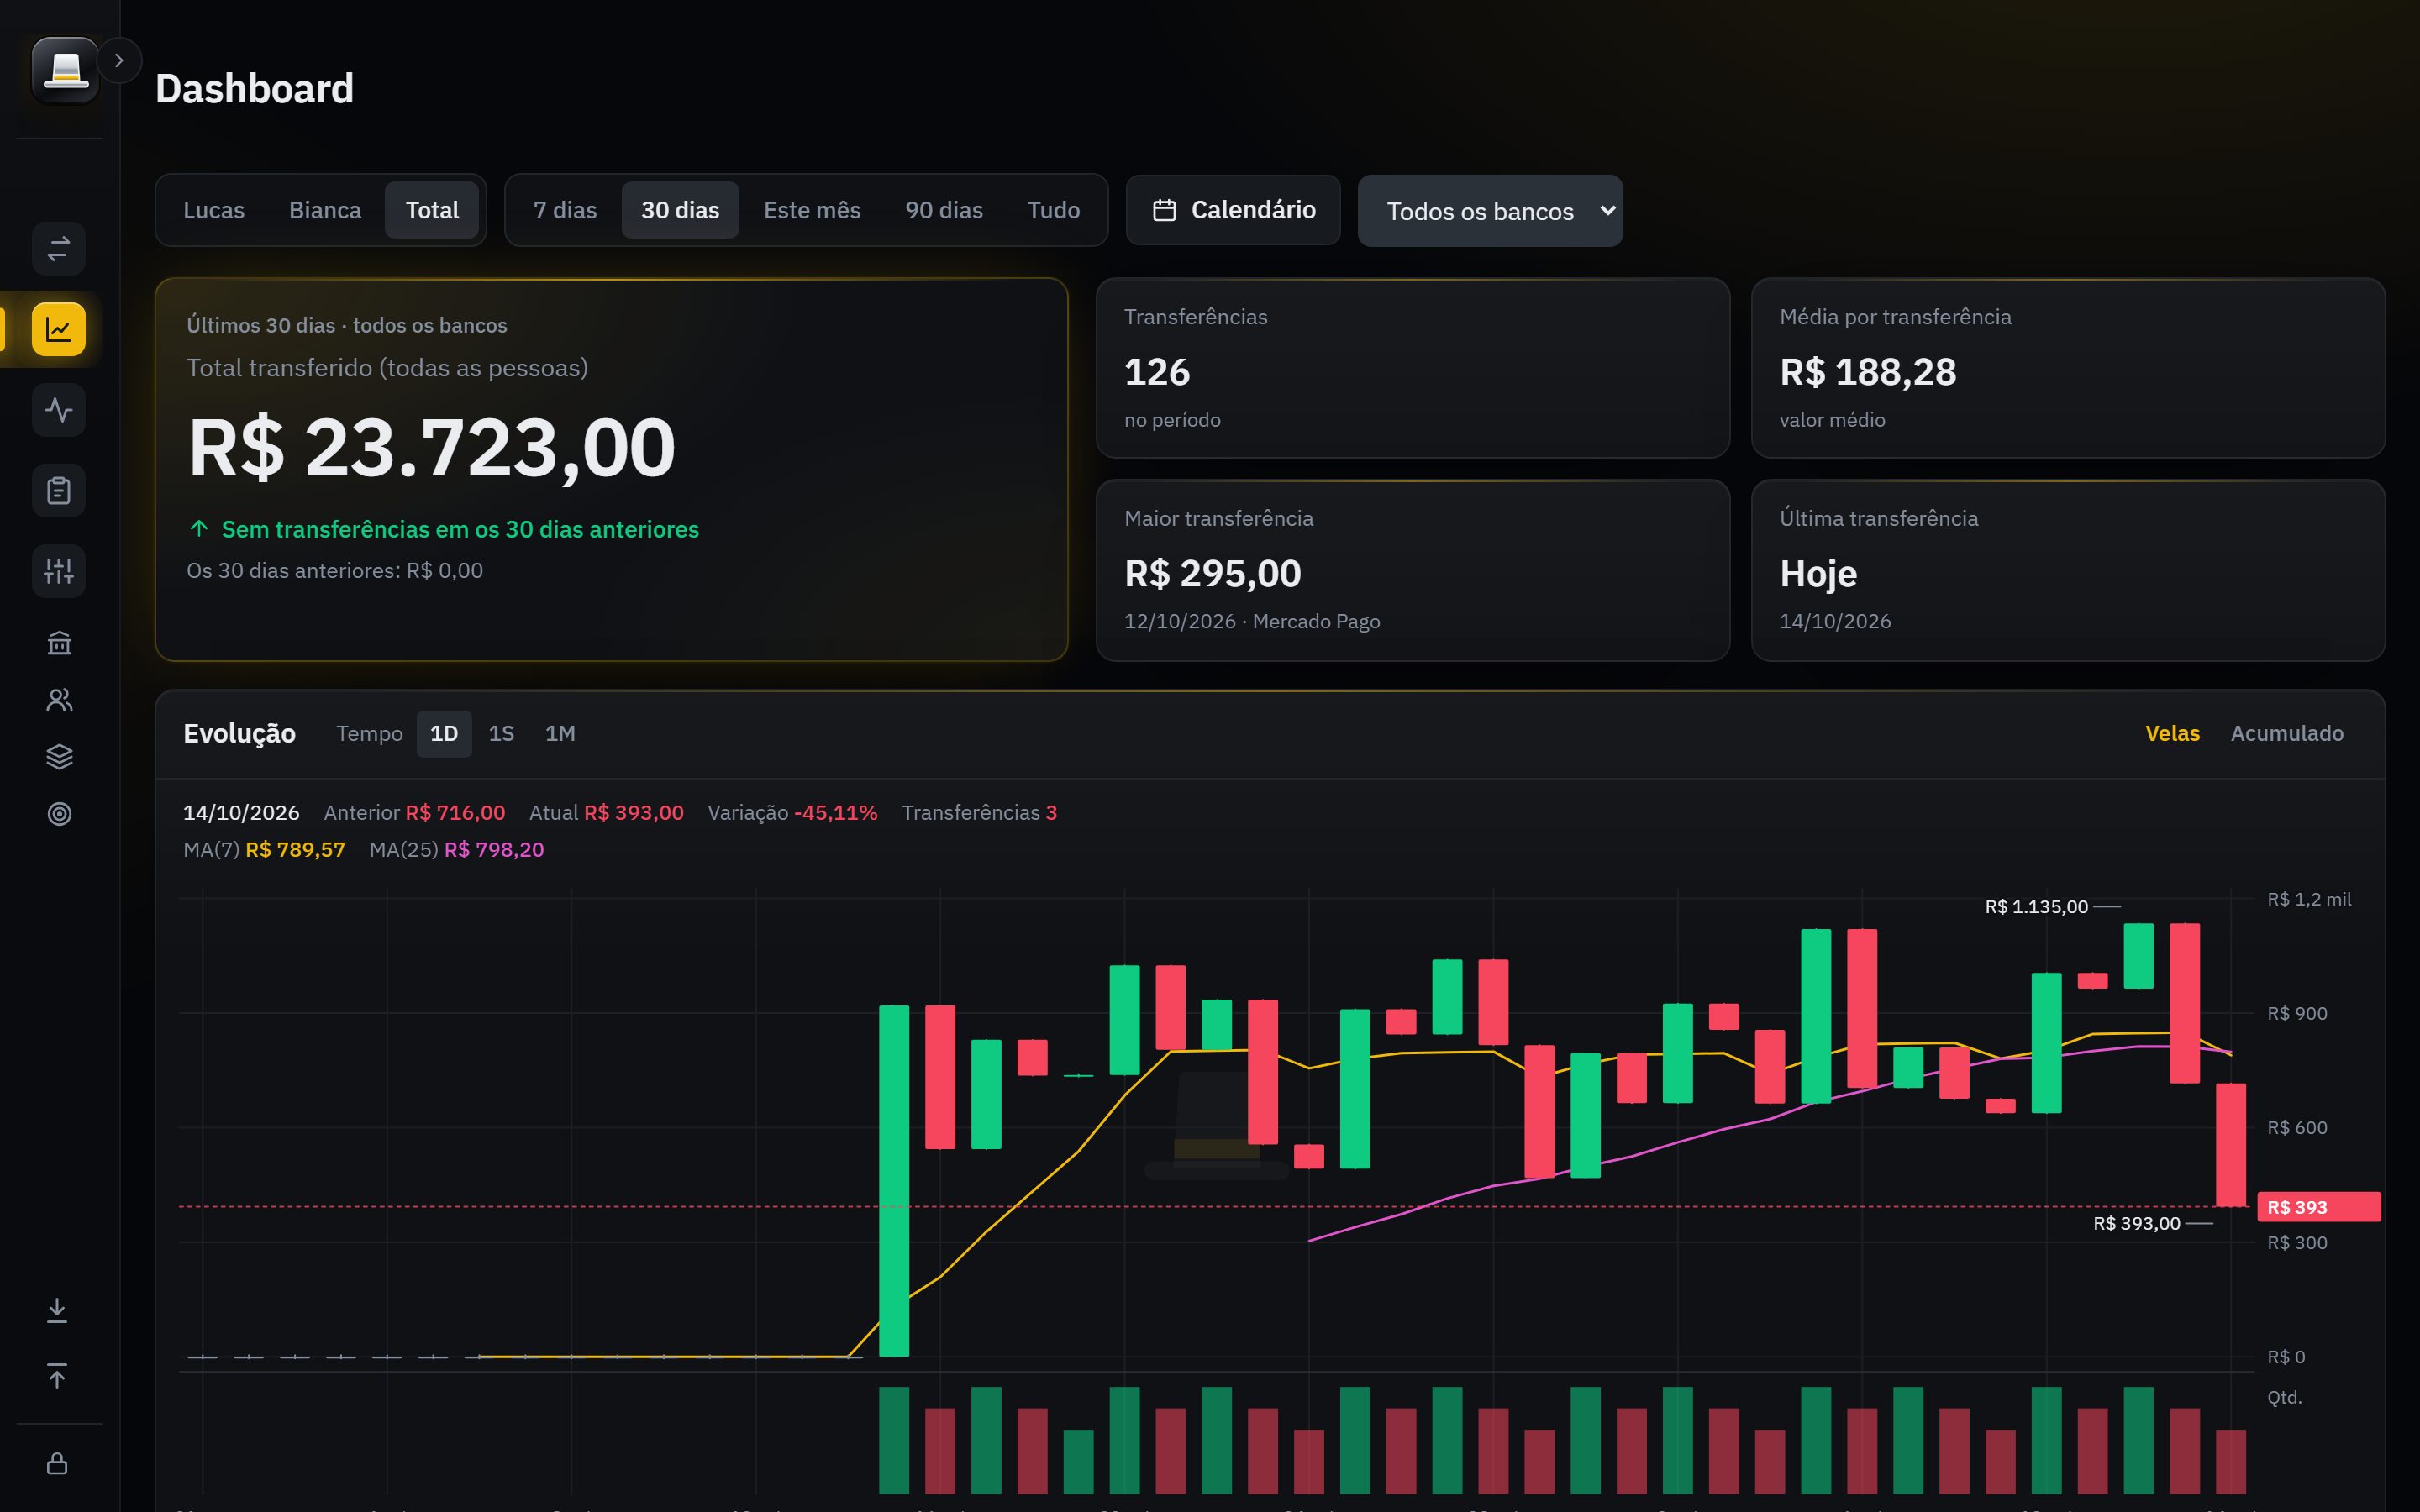Click the 14/10/2026 chart date label
This screenshot has width=2420, height=1512.
[241, 813]
